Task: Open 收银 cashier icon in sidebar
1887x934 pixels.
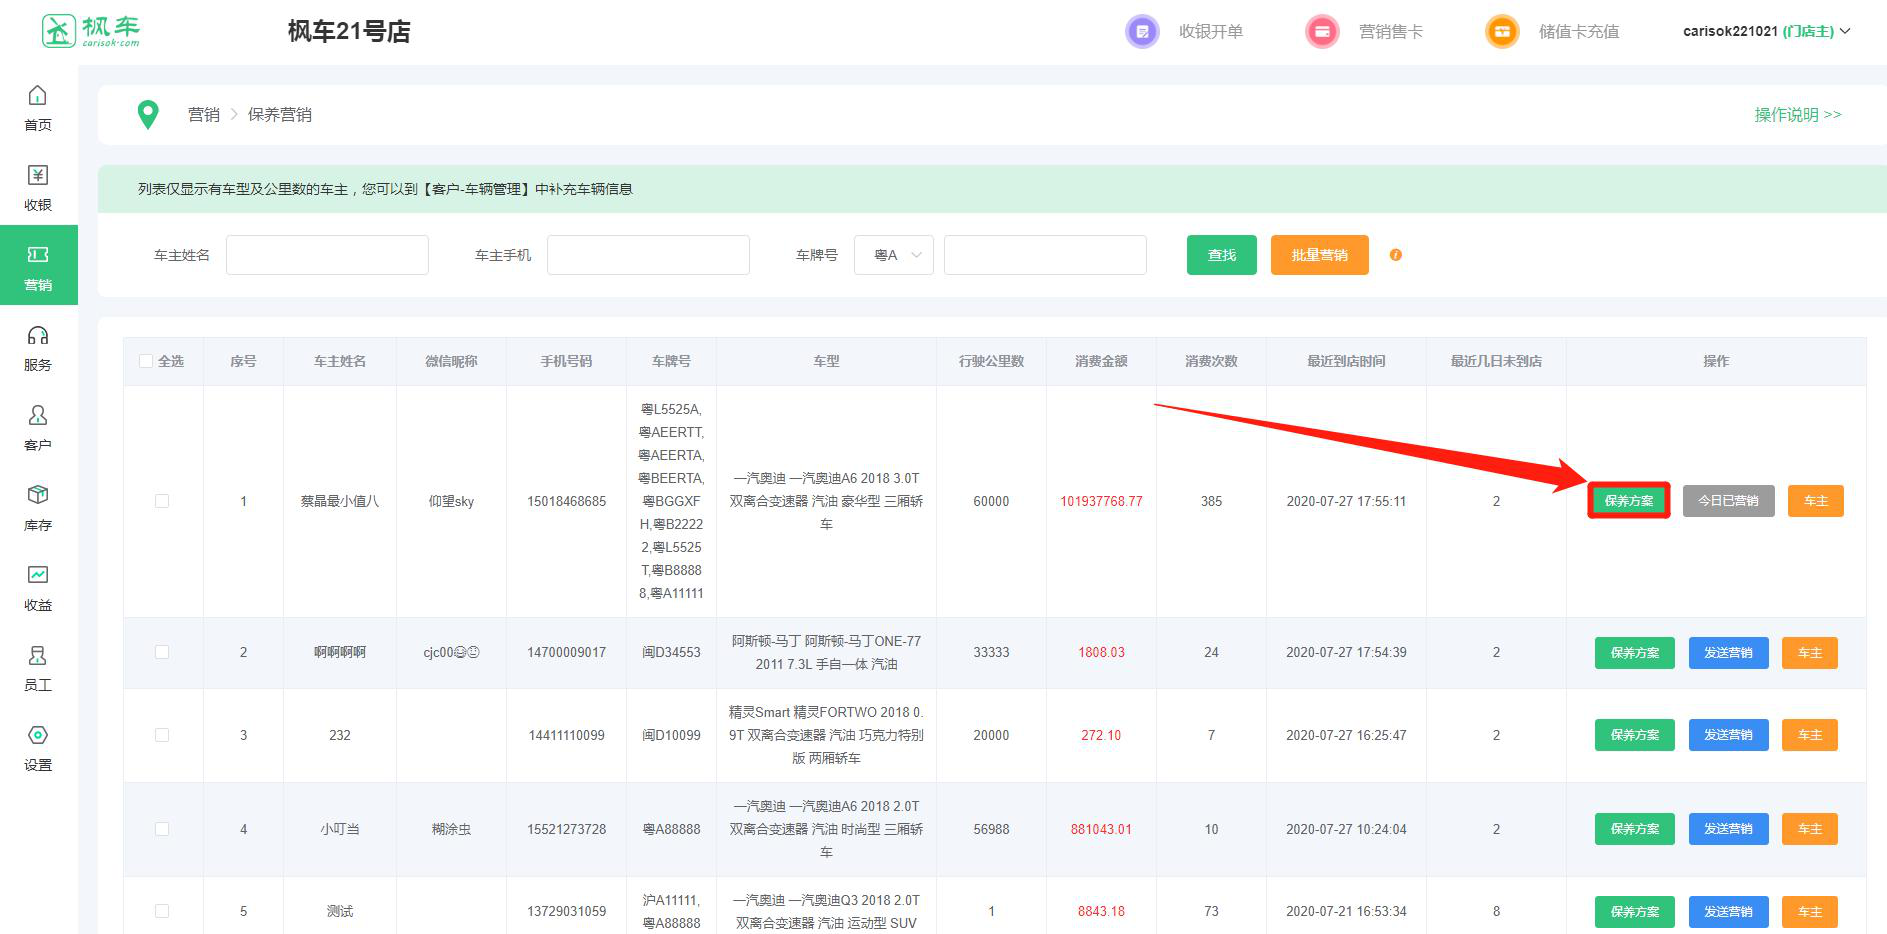Action: (x=38, y=175)
